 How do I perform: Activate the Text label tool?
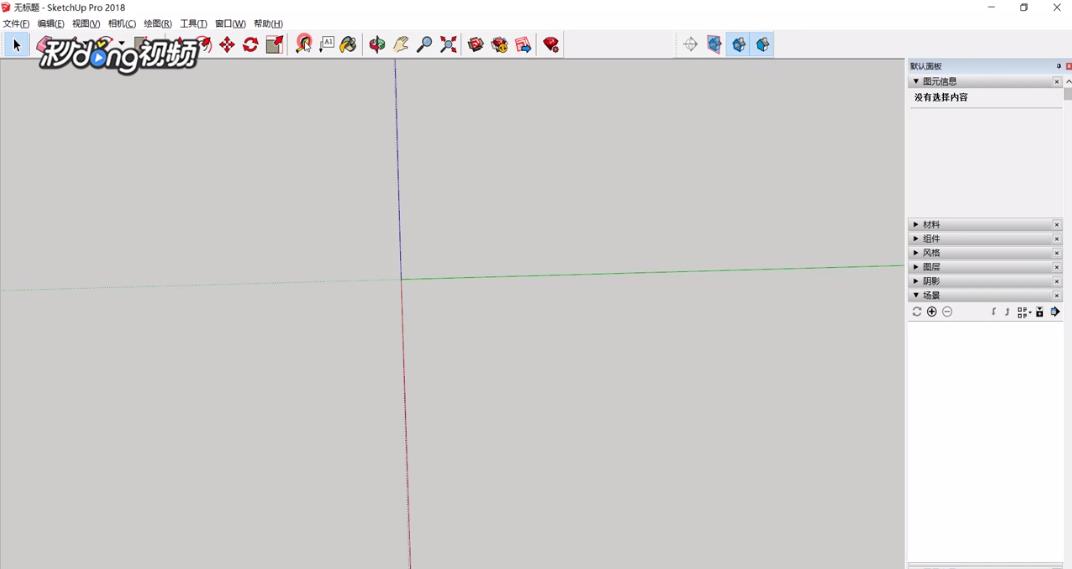click(327, 45)
